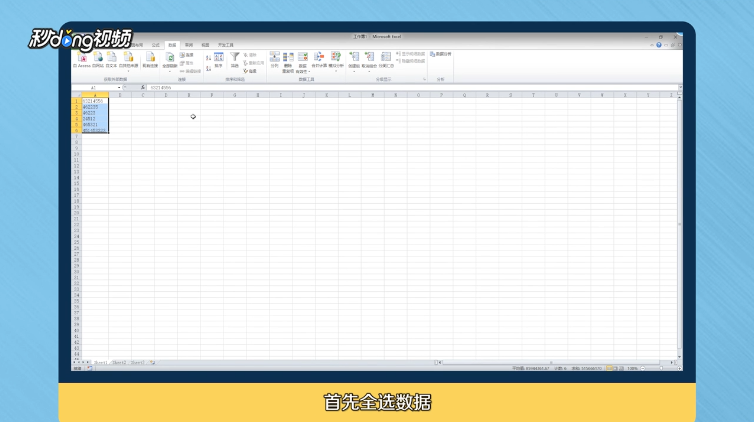This screenshot has height=422, width=754.
Task: Choose the Remove Duplicates icon
Action: point(288,62)
